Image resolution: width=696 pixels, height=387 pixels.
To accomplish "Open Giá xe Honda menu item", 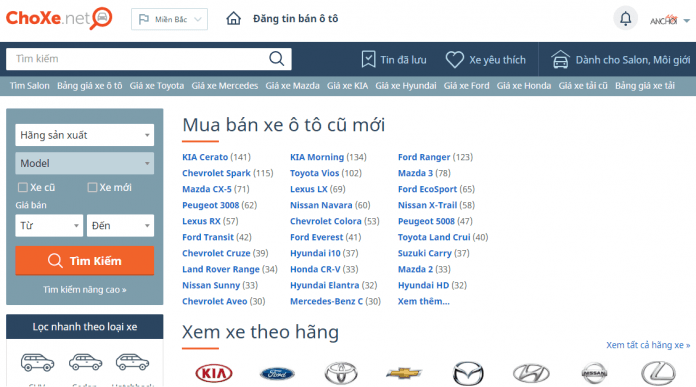I will [x=524, y=86].
